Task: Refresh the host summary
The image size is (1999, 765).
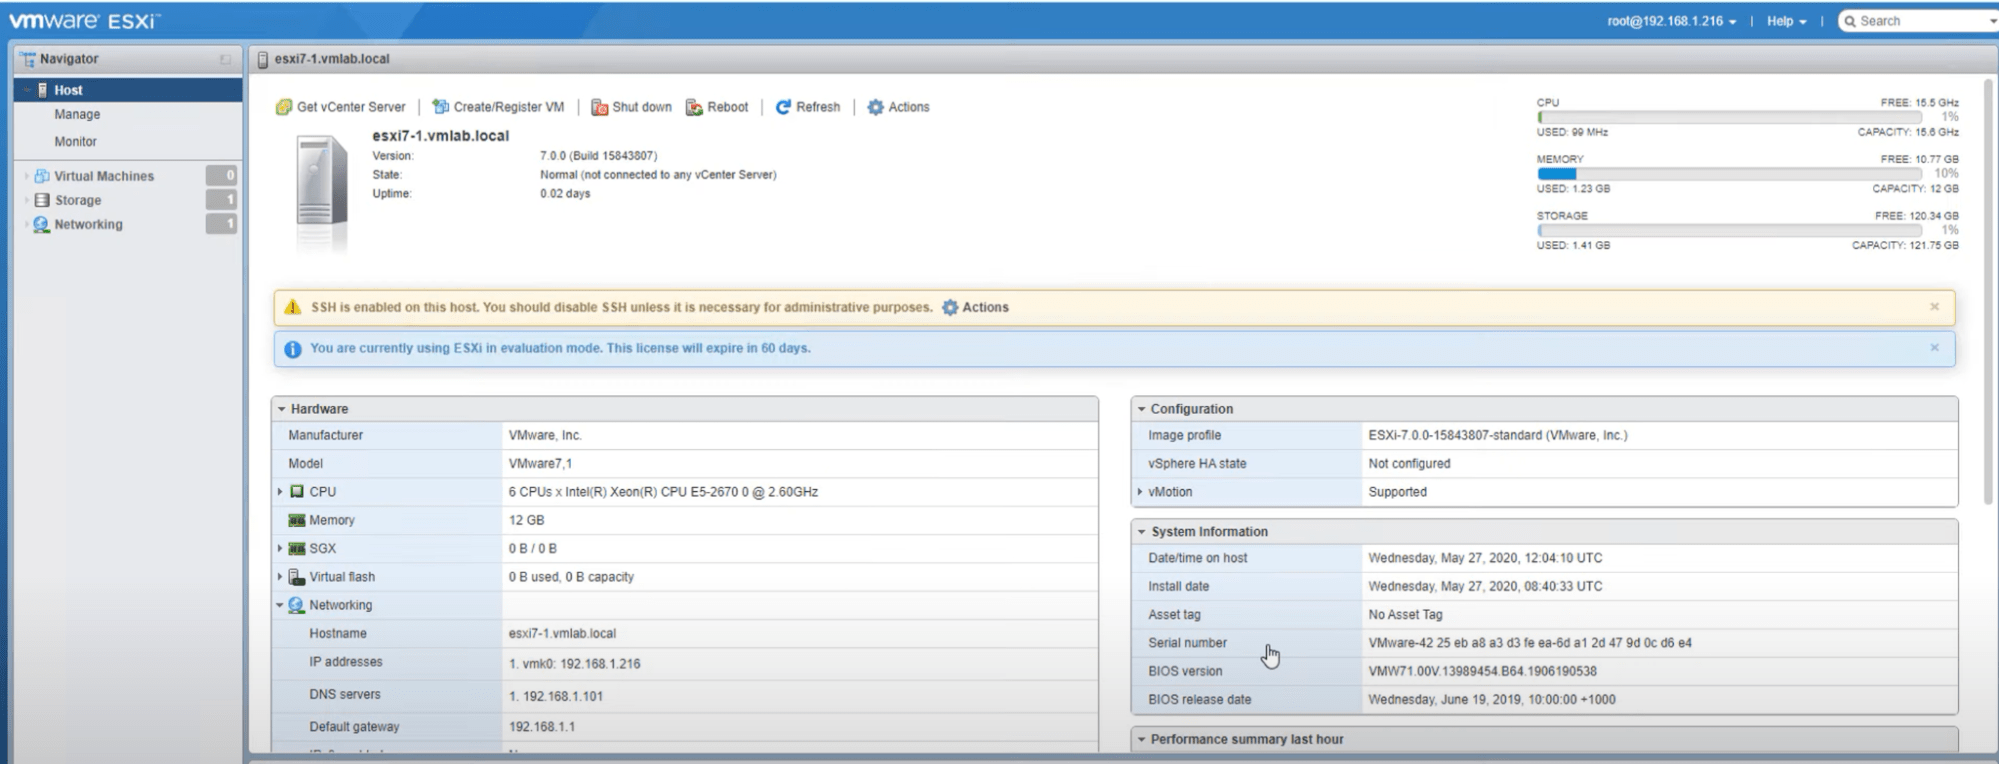Action: (808, 107)
